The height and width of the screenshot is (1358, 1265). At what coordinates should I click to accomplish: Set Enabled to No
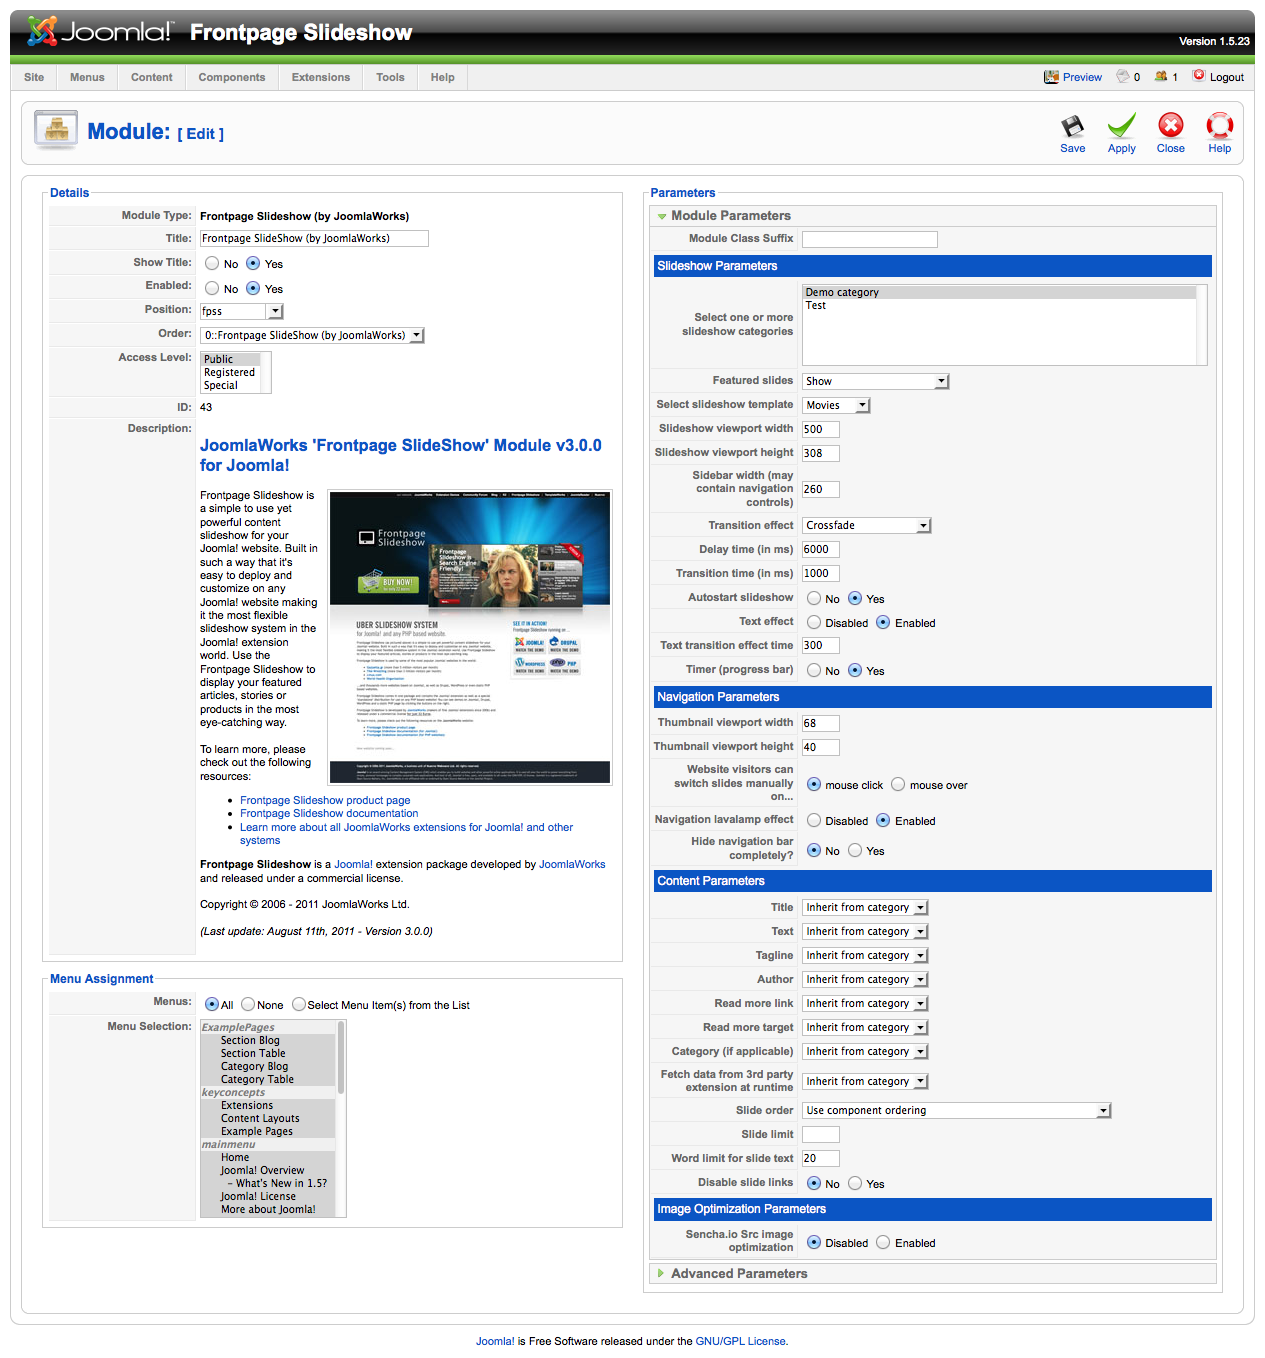tap(212, 288)
